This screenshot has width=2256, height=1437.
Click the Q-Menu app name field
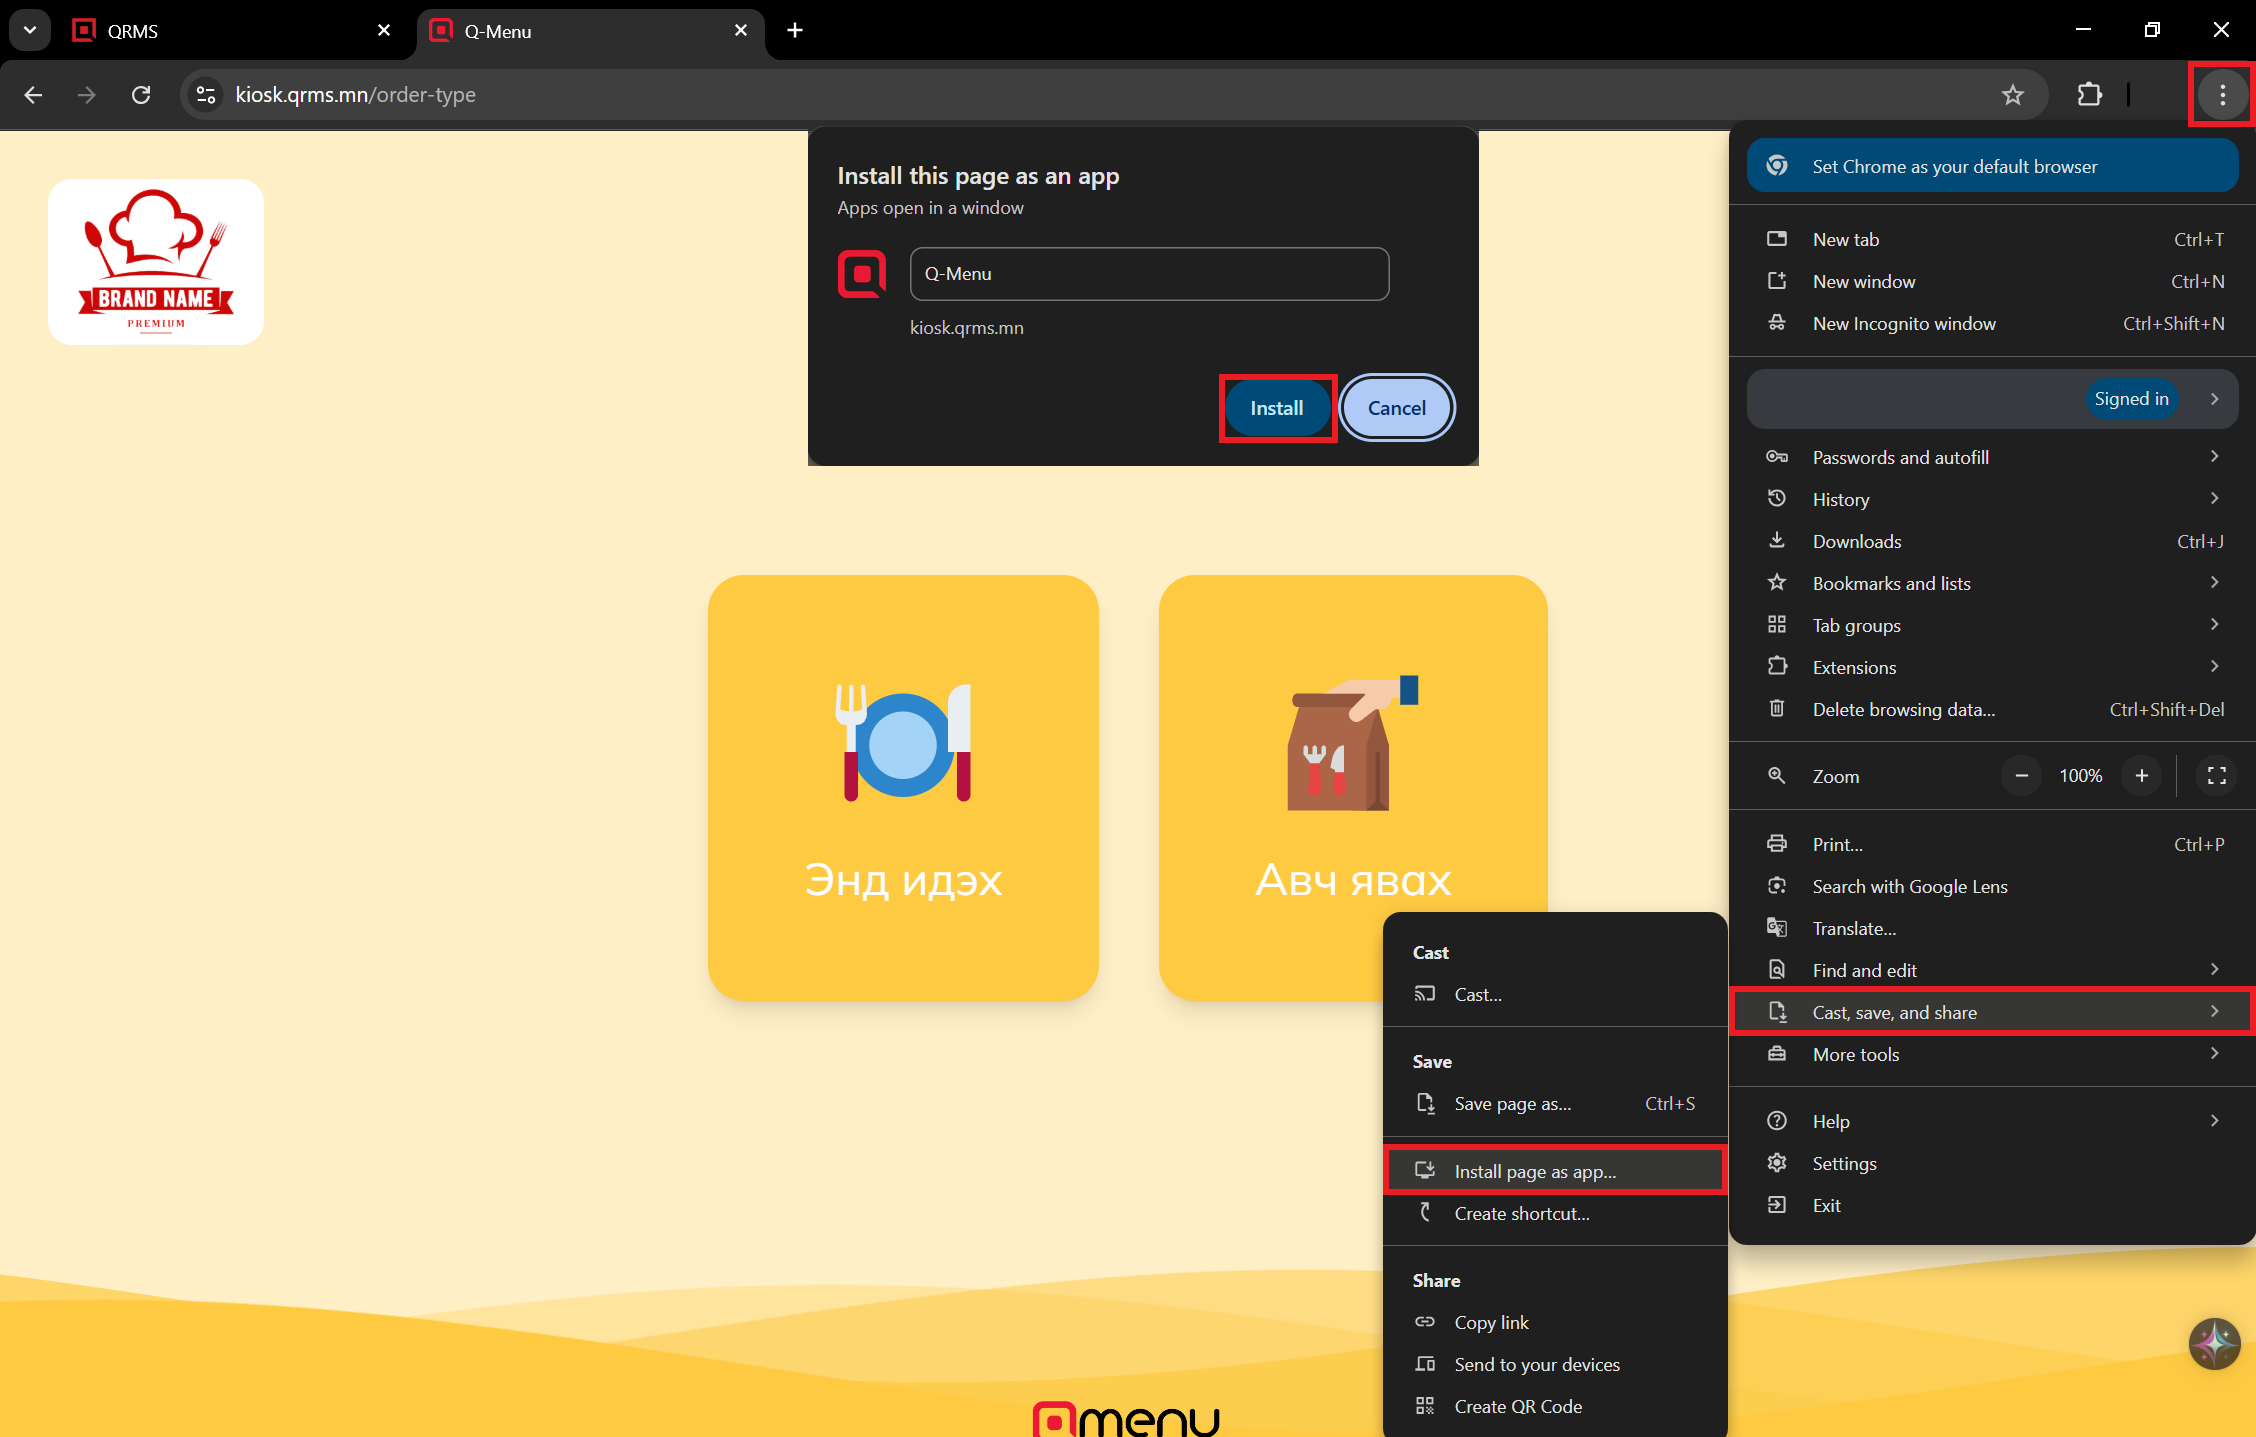pos(1148,274)
